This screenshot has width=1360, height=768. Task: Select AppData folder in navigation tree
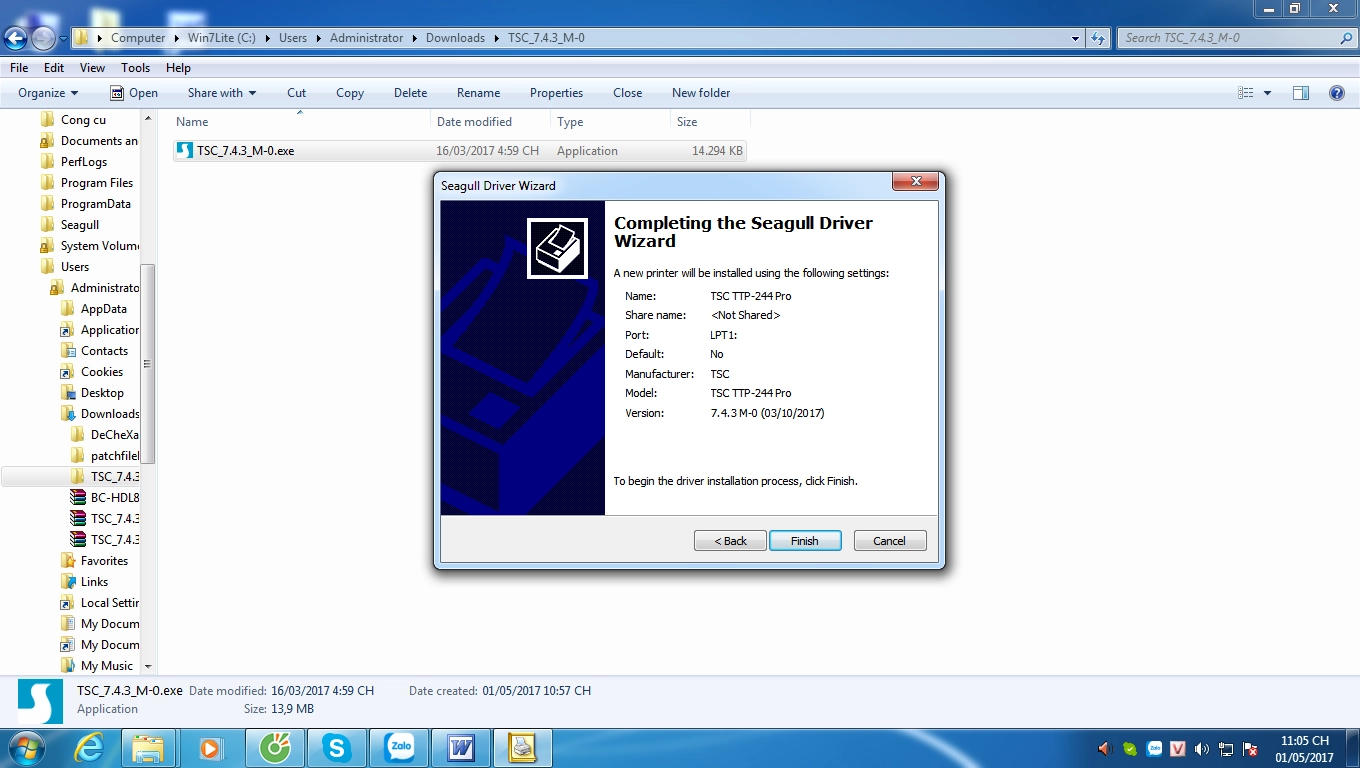point(103,309)
